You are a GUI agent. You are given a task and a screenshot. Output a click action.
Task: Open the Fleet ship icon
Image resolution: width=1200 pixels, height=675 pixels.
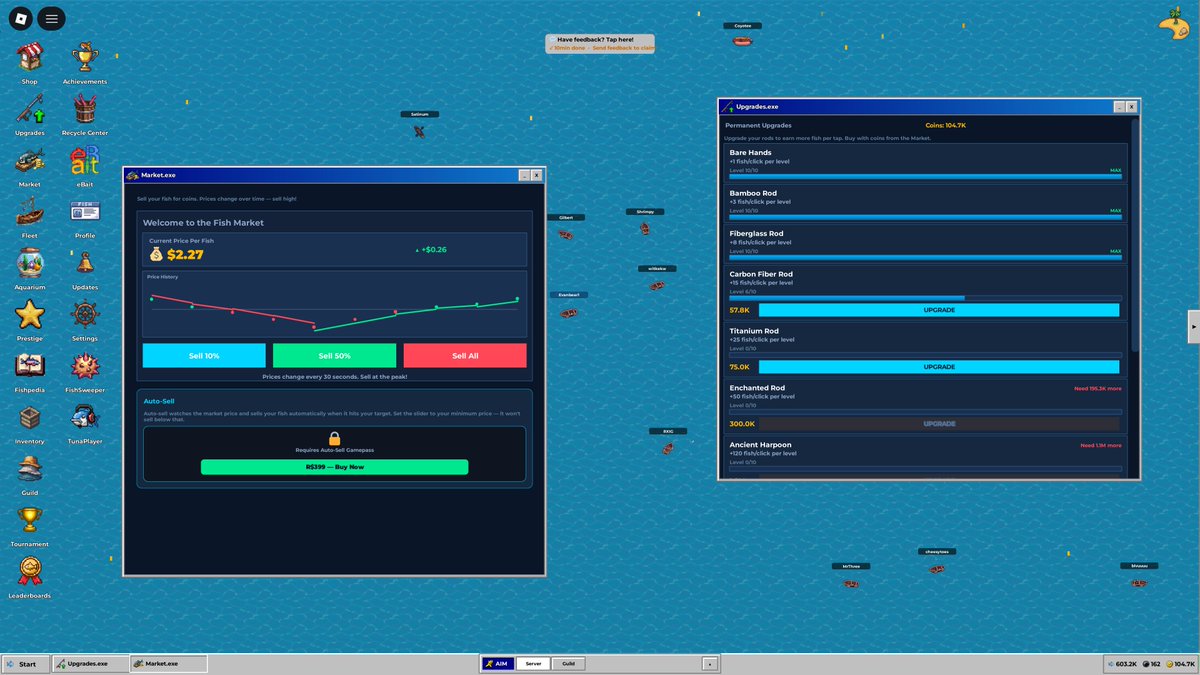pyautogui.click(x=30, y=211)
